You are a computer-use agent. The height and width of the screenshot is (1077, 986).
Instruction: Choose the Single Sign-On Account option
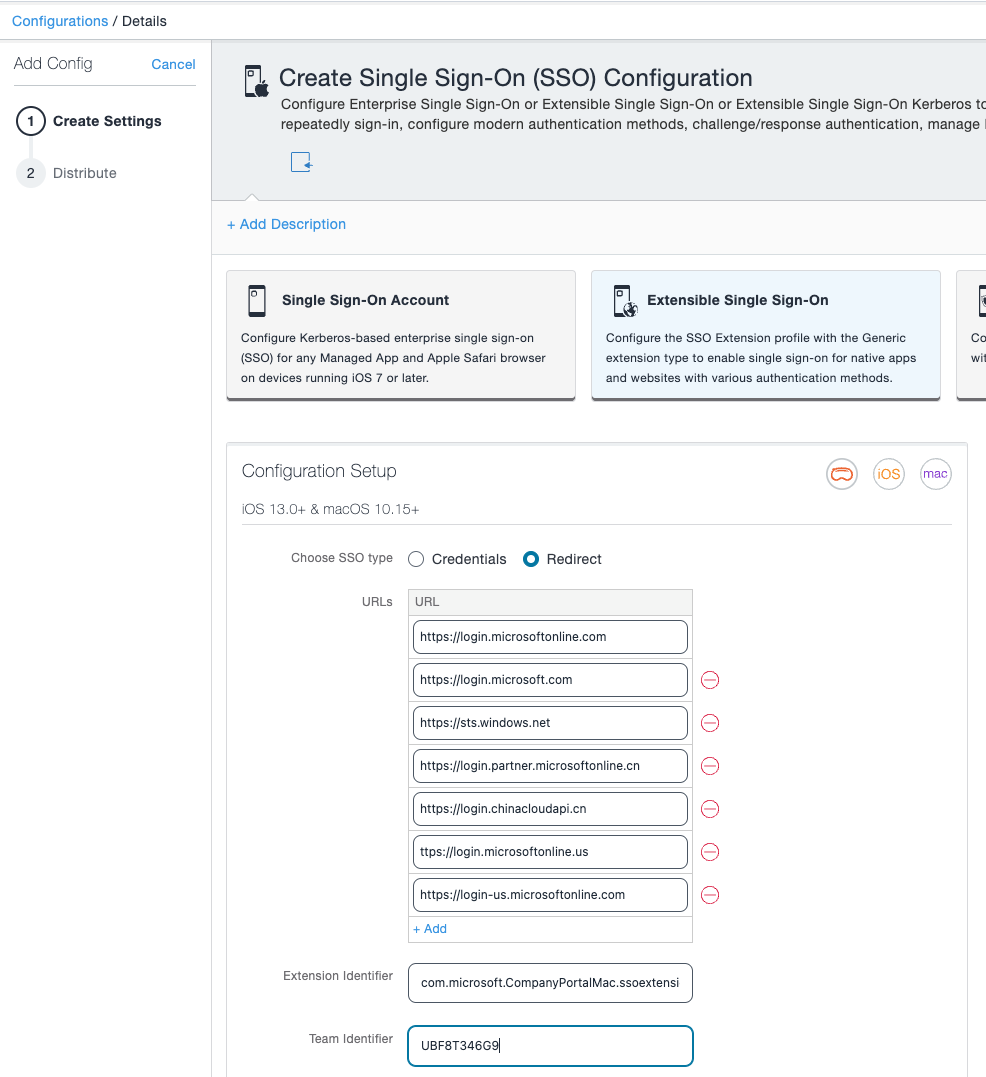[400, 335]
